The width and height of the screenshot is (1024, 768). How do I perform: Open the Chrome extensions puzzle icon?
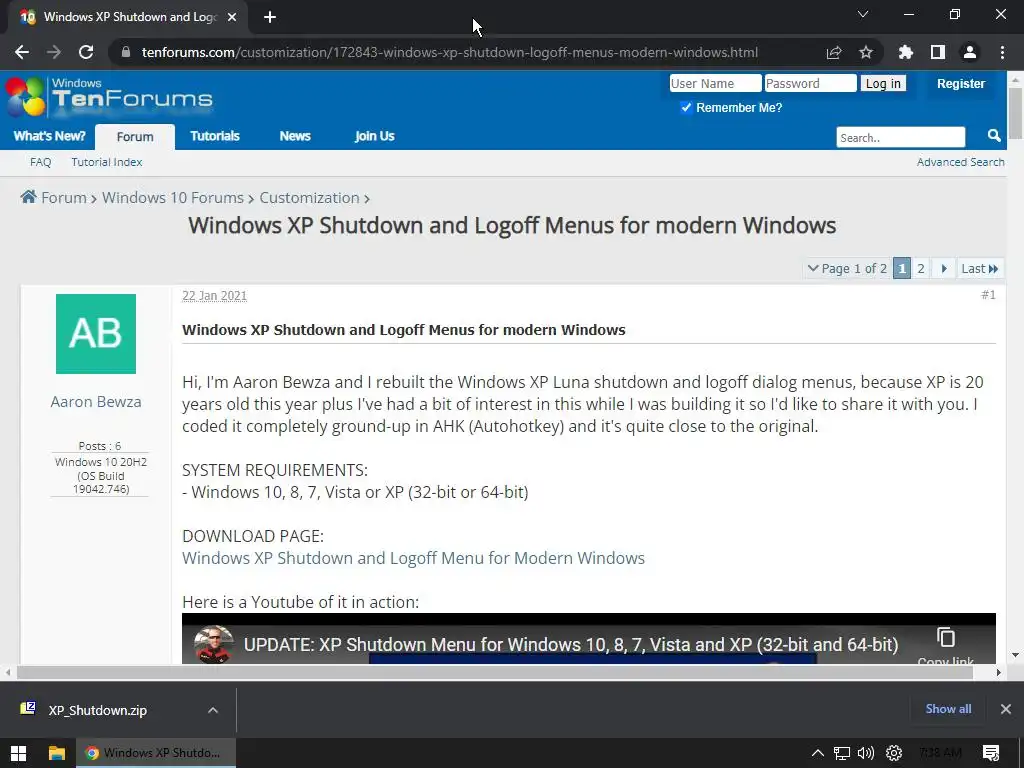tap(906, 52)
